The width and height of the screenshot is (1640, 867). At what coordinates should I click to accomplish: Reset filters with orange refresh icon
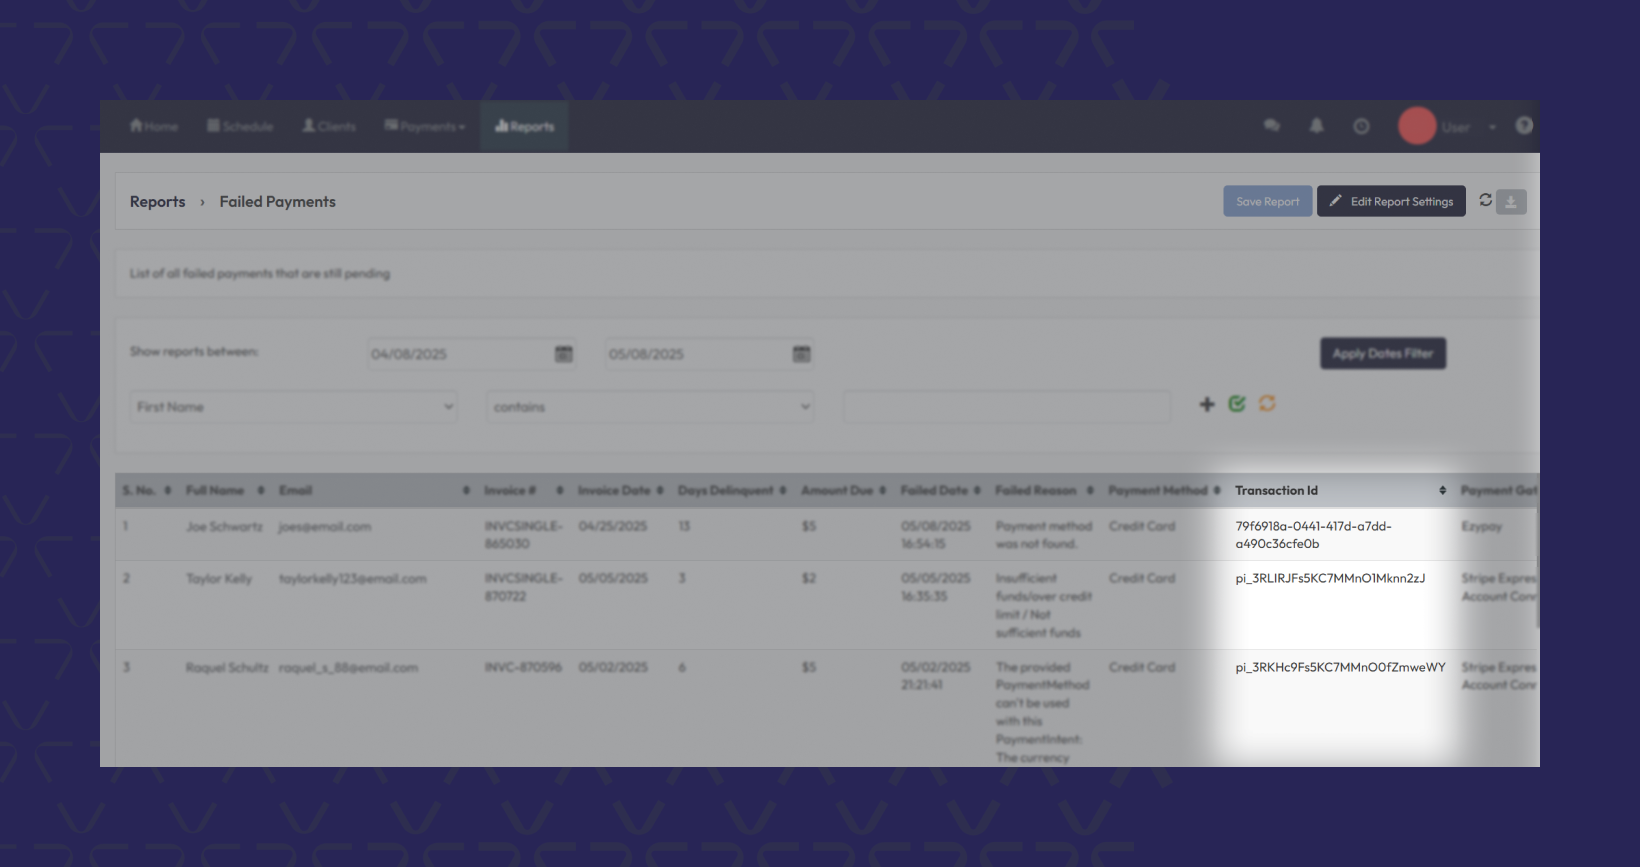coord(1267,403)
